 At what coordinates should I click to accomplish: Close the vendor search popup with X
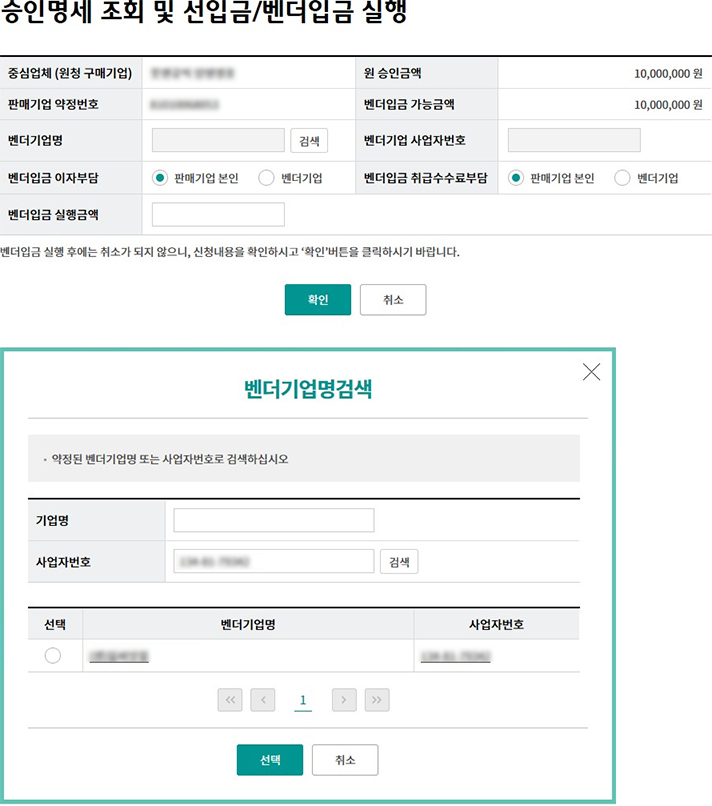point(591,372)
